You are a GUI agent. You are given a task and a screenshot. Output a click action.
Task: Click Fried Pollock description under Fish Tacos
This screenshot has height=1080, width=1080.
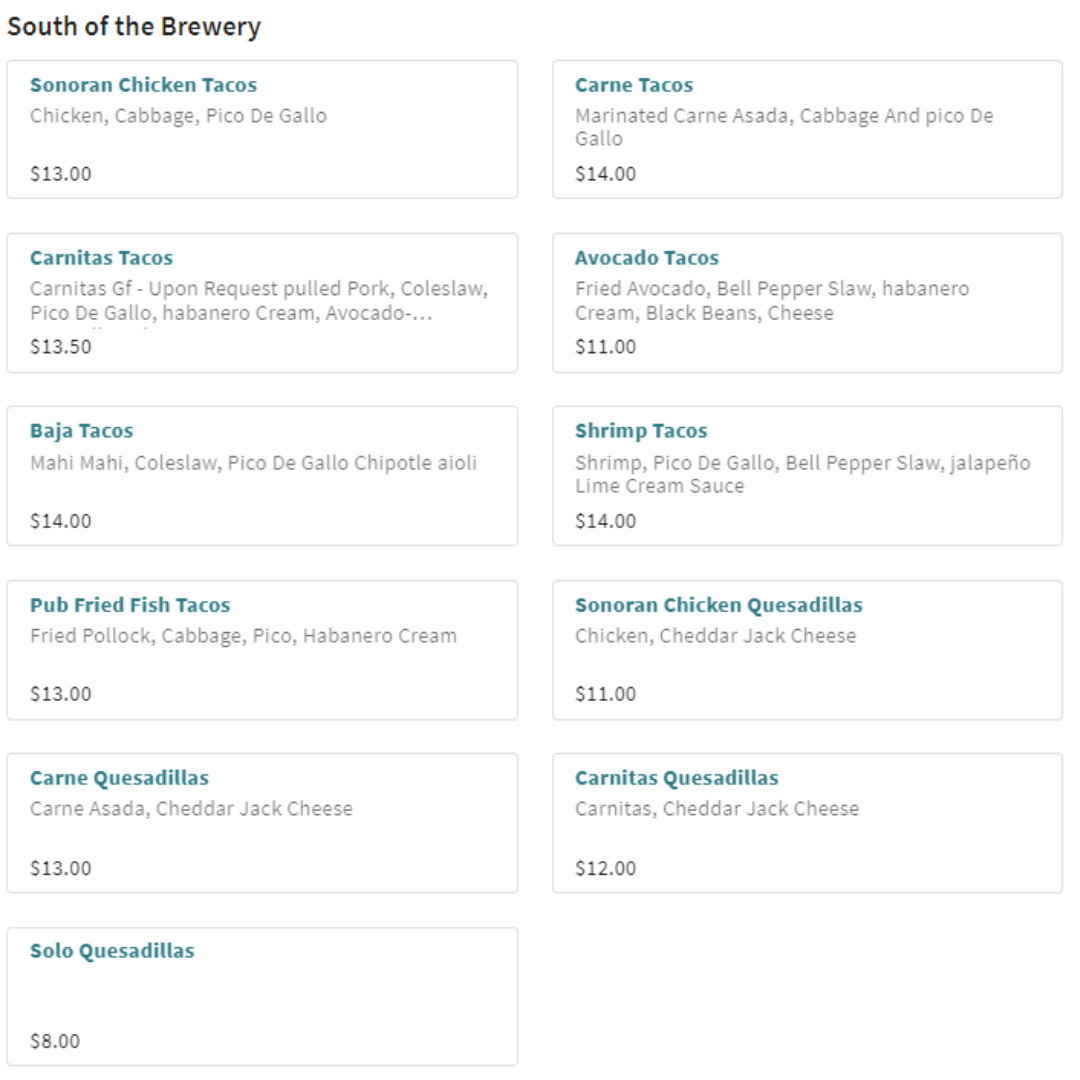point(243,636)
